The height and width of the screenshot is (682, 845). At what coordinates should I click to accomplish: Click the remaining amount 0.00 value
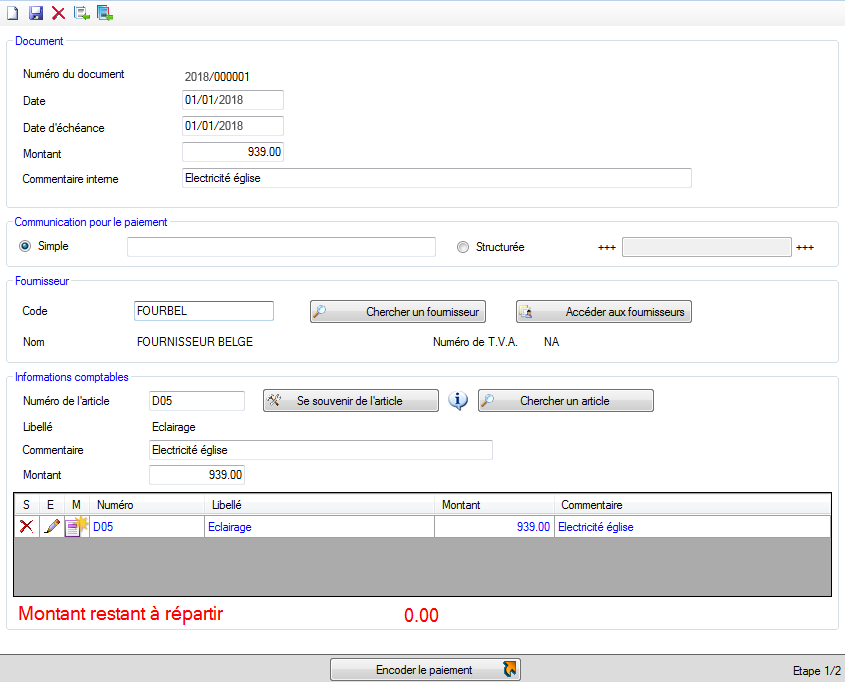[421, 615]
